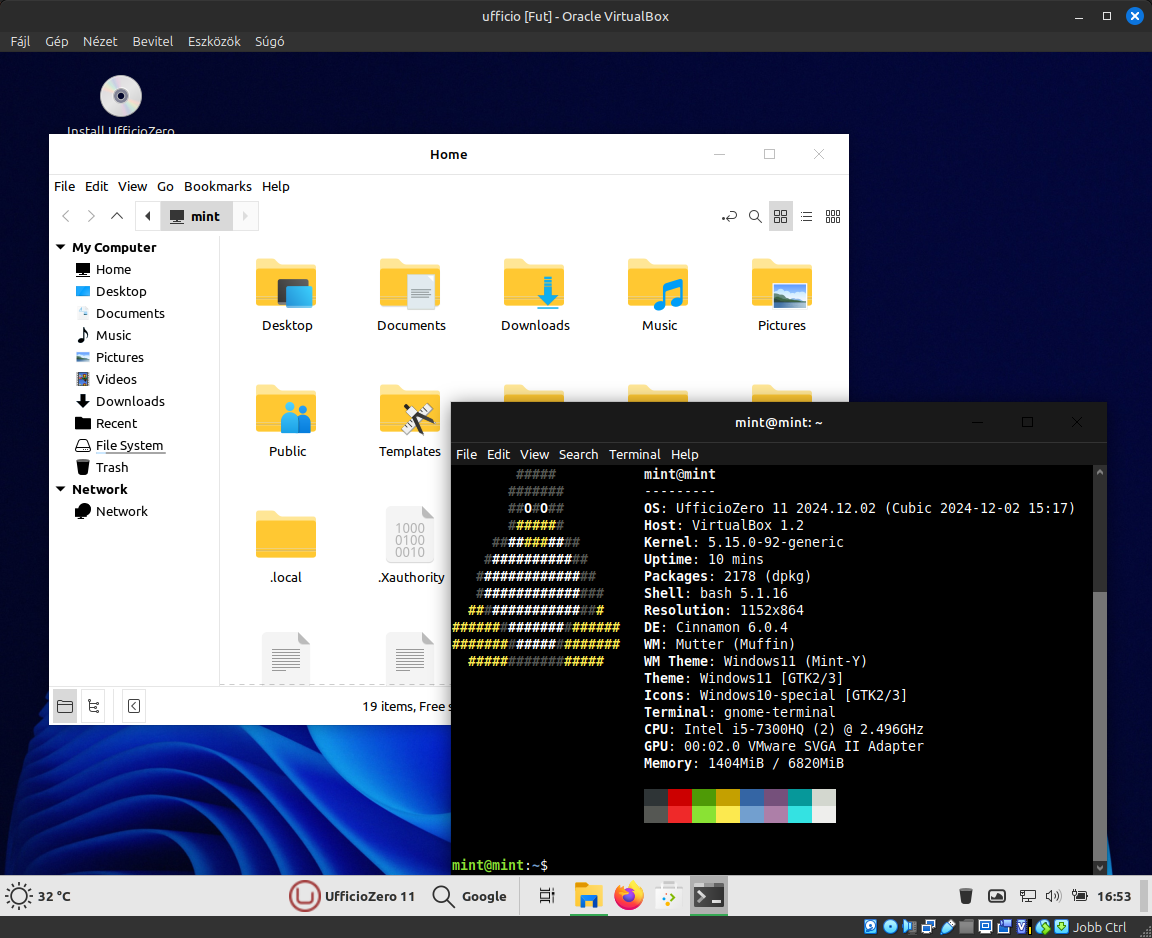Collapse the Network sidebar section
The image size is (1152, 938).
[x=61, y=489]
